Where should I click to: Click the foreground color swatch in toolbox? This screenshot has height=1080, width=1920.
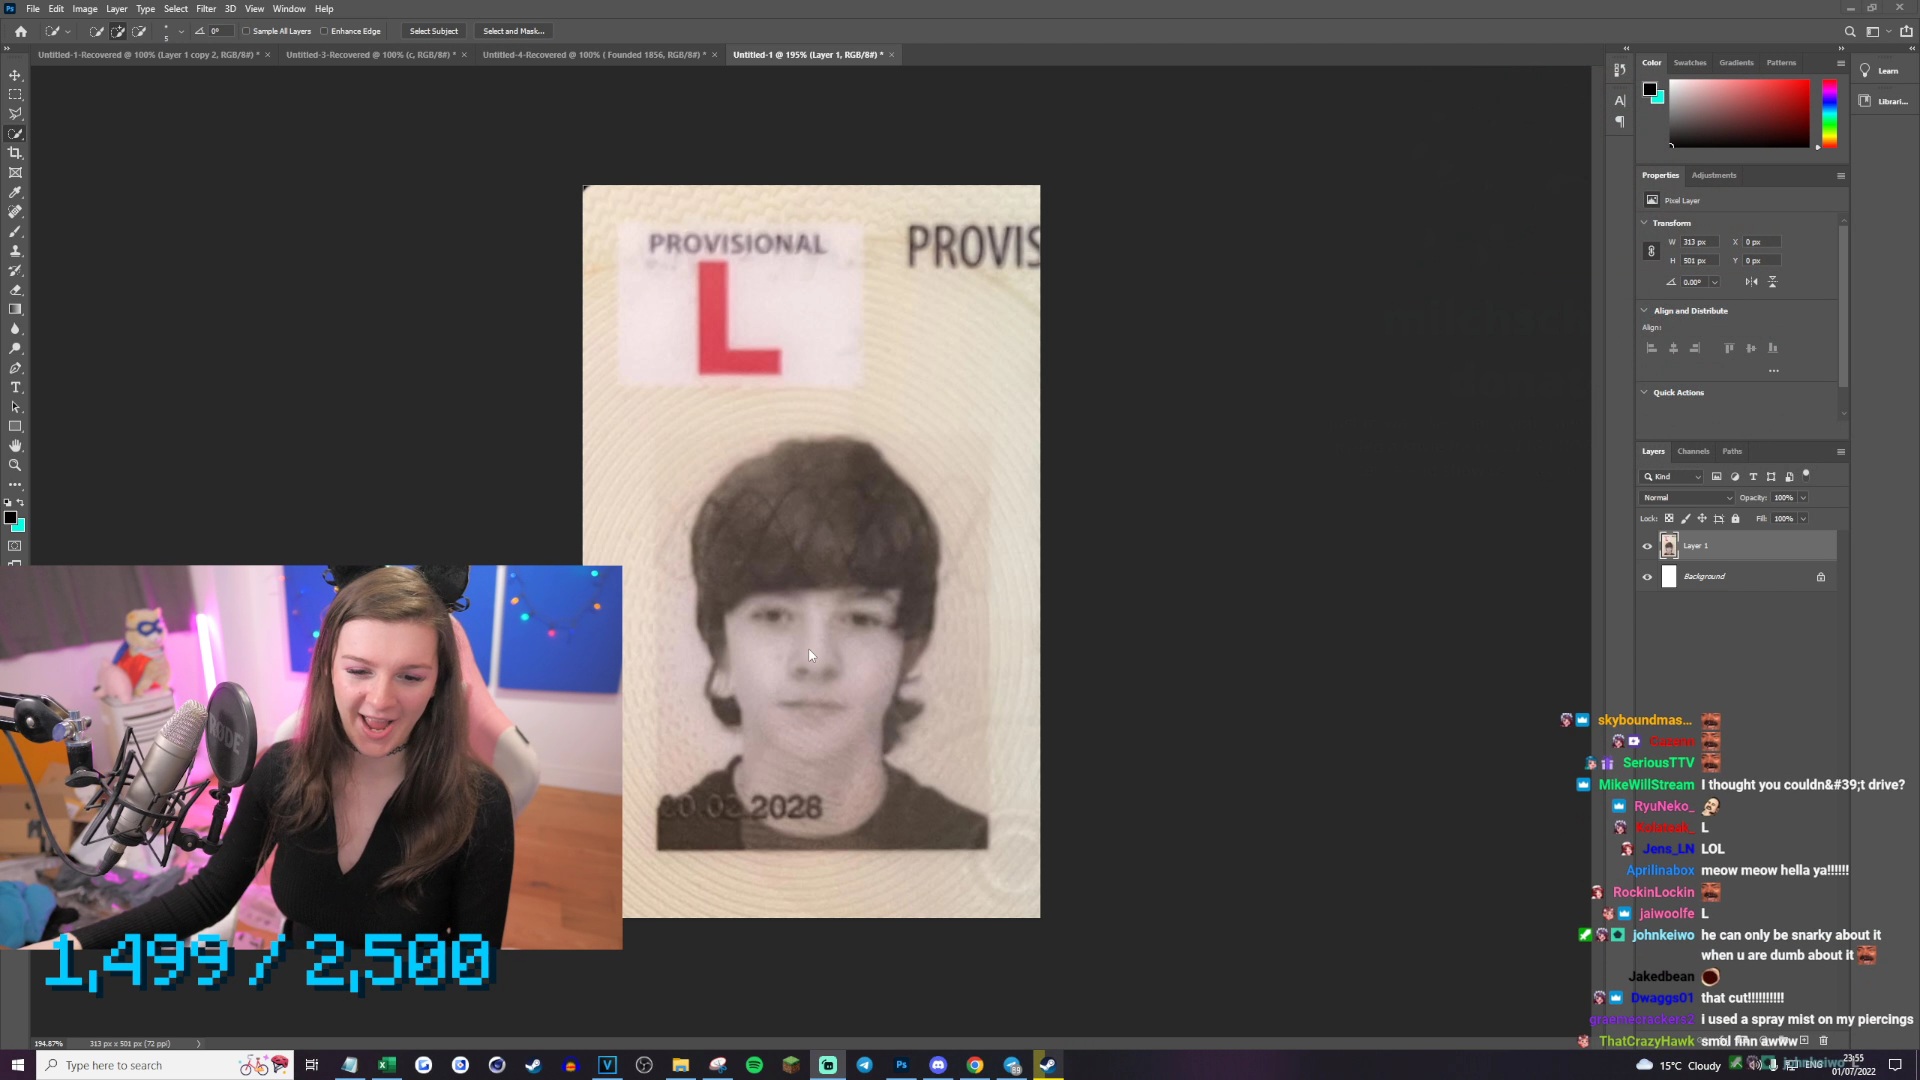pos(10,518)
